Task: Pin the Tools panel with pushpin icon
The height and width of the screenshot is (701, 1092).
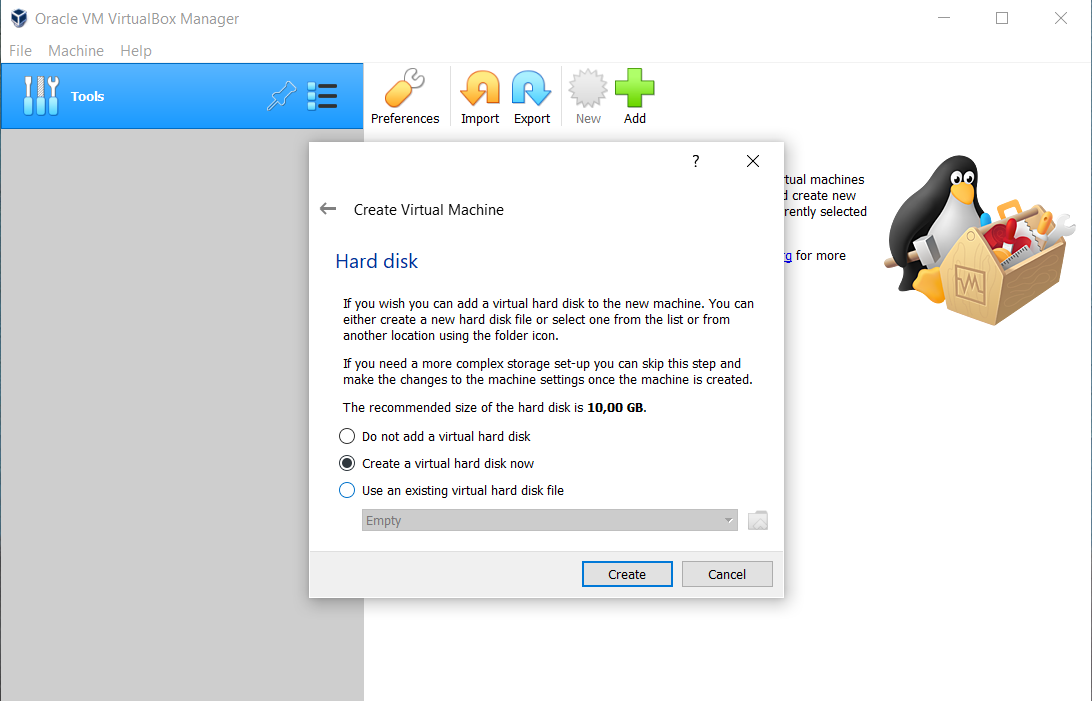Action: (x=282, y=96)
